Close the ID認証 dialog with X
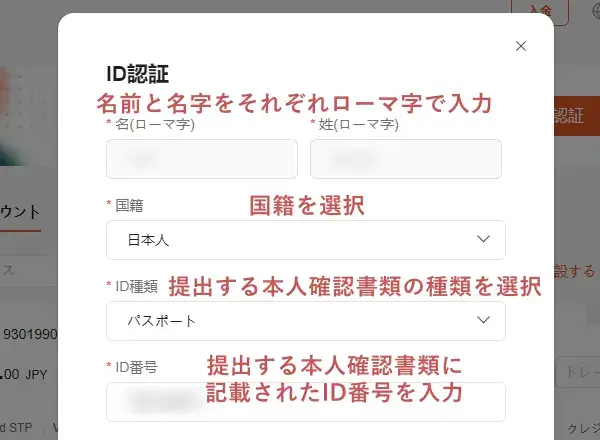This screenshot has width=600, height=440. (x=521, y=46)
